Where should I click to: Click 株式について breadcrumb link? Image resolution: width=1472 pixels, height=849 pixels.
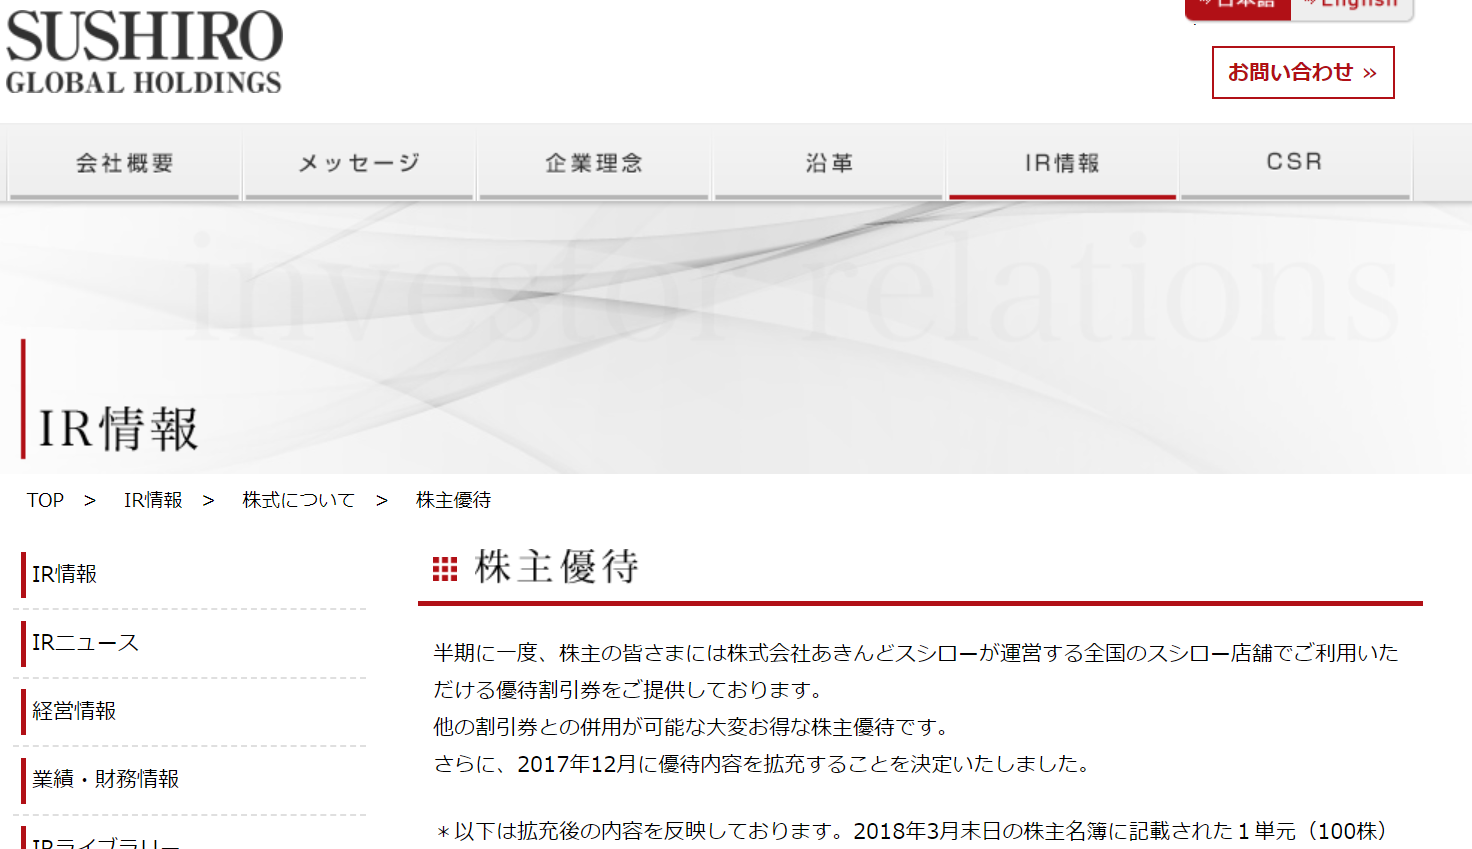pos(298,500)
